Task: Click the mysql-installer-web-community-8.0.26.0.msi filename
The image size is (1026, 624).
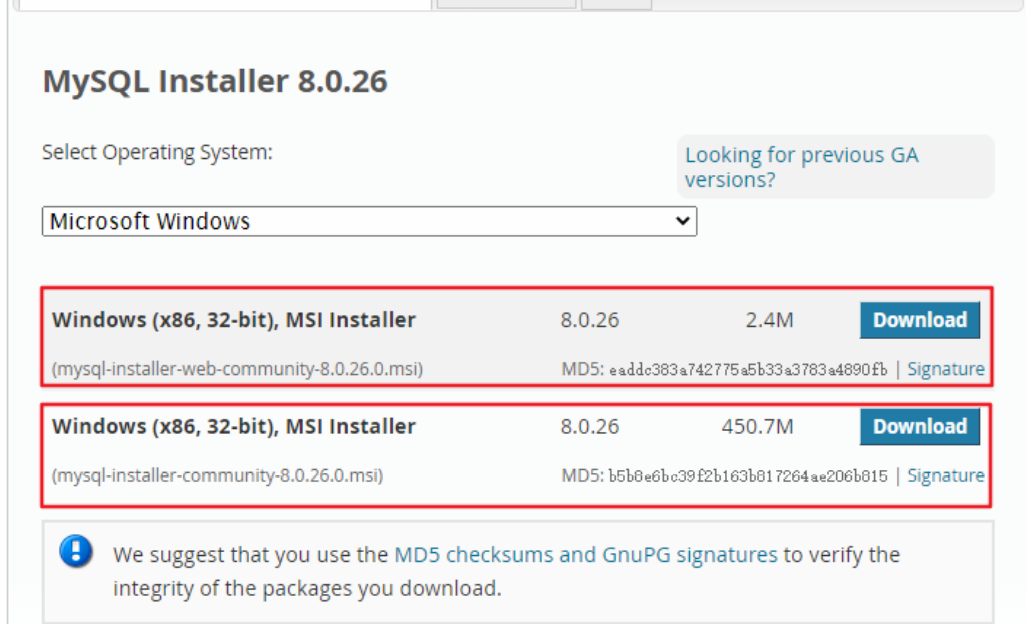Action: tap(238, 369)
